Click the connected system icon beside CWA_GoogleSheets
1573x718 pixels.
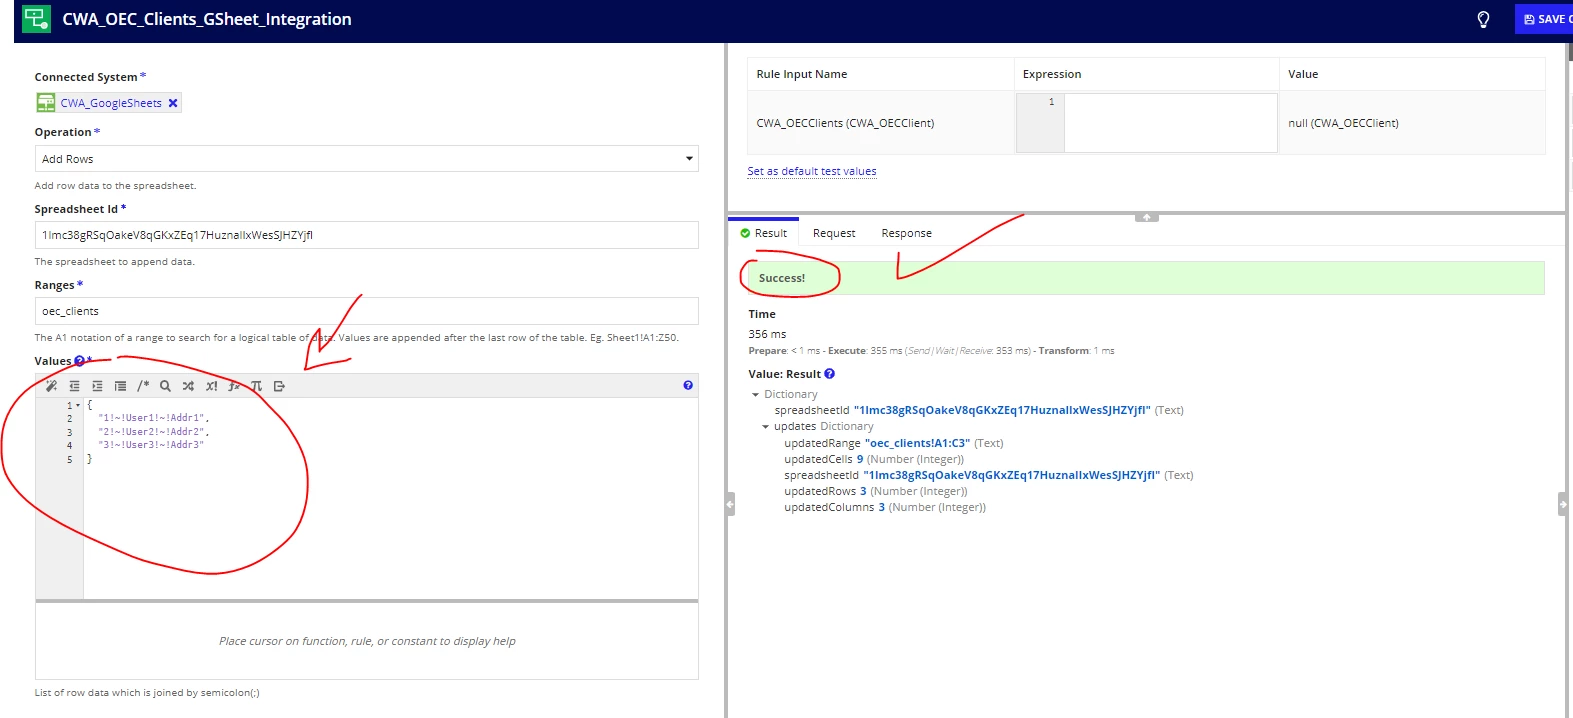[46, 102]
